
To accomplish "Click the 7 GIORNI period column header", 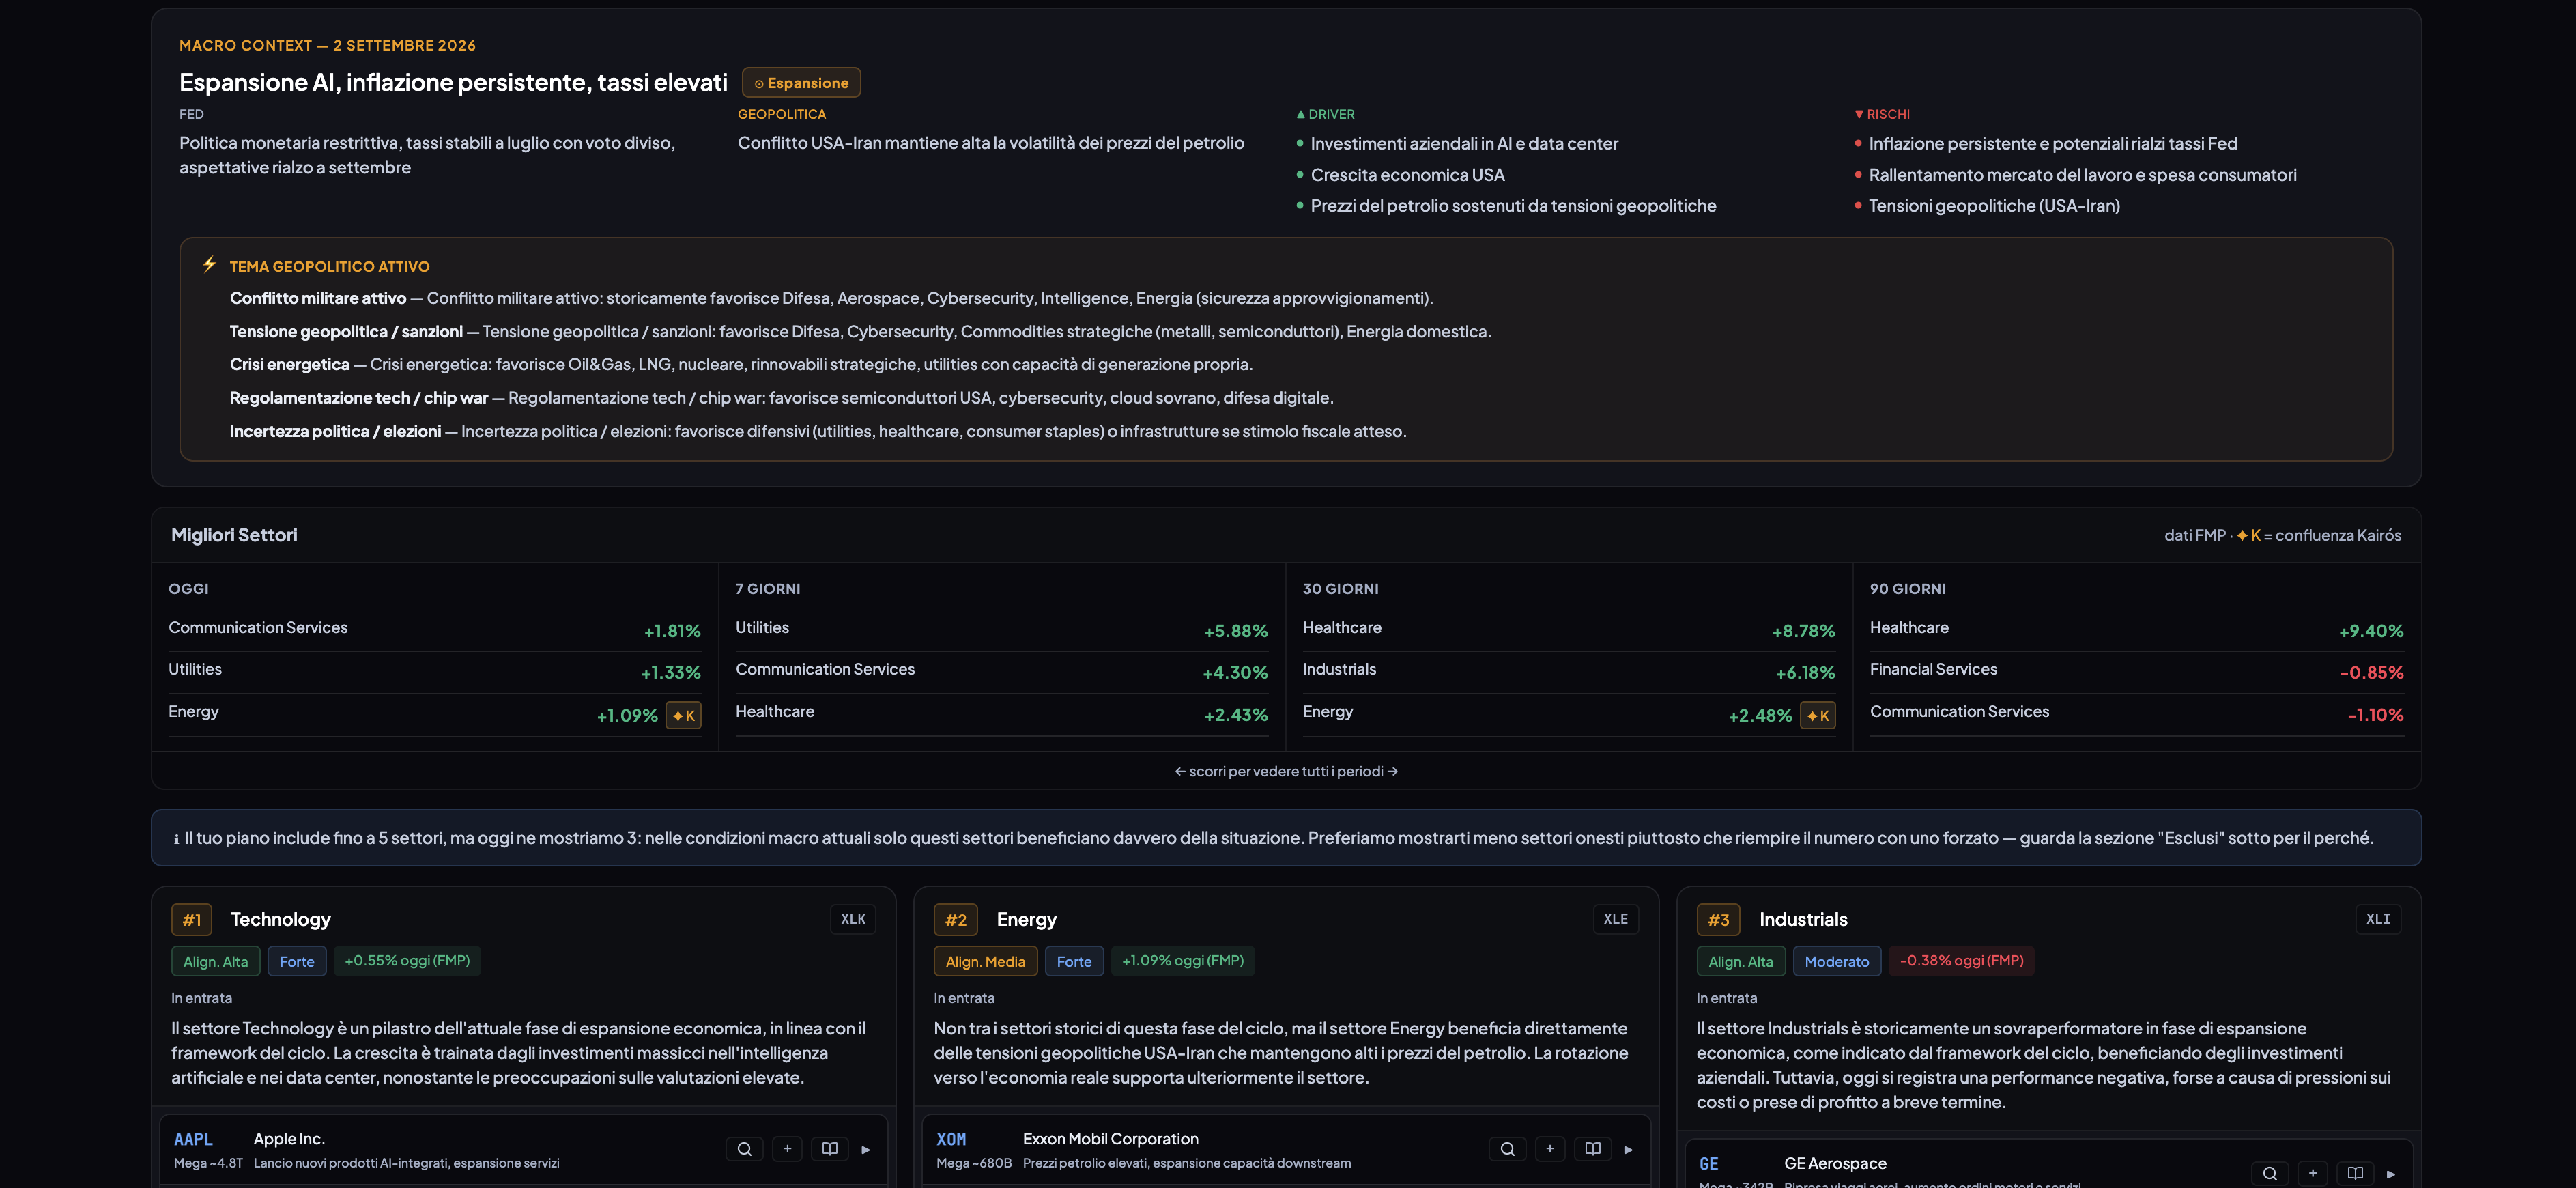I will coord(767,589).
